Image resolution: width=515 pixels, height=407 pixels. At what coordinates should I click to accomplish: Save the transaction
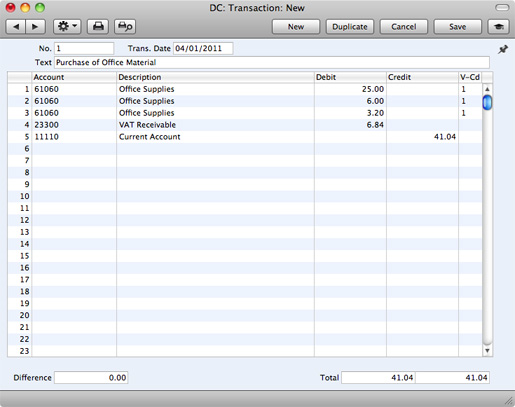[457, 27]
